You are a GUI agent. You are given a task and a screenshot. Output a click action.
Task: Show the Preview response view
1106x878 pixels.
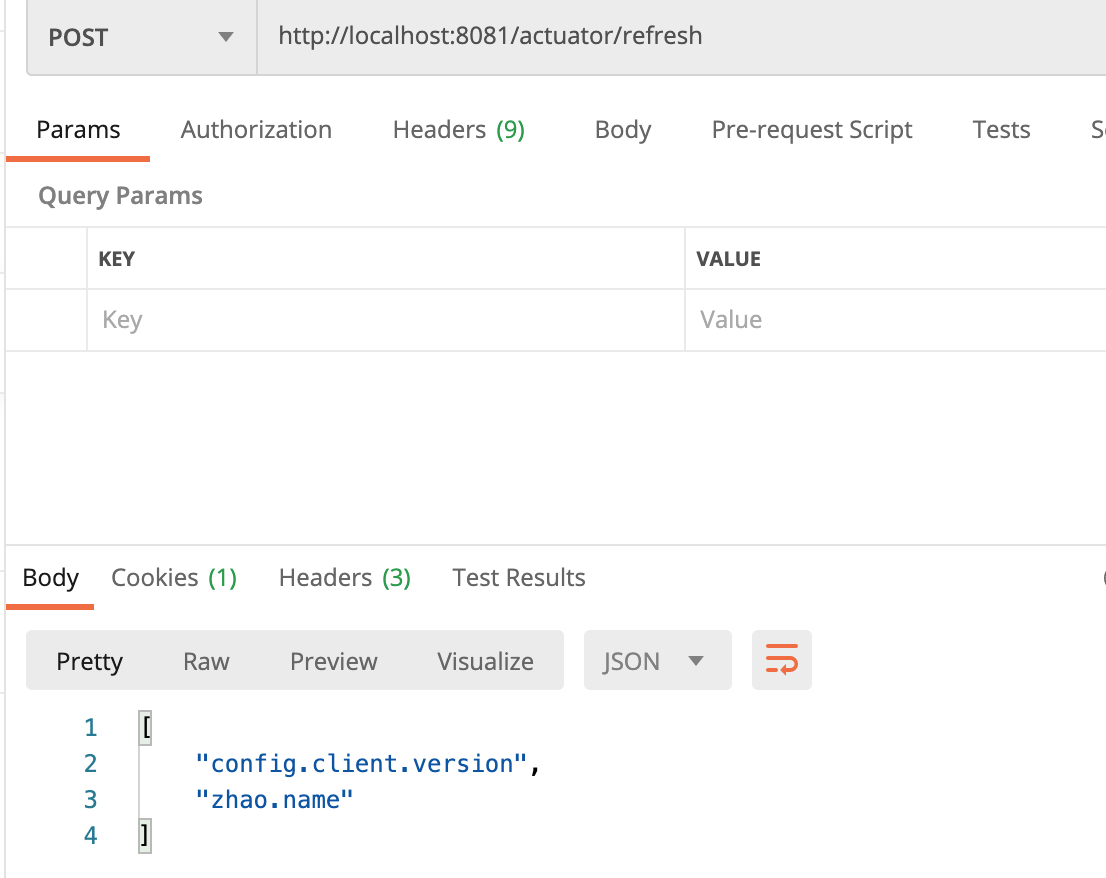point(334,661)
